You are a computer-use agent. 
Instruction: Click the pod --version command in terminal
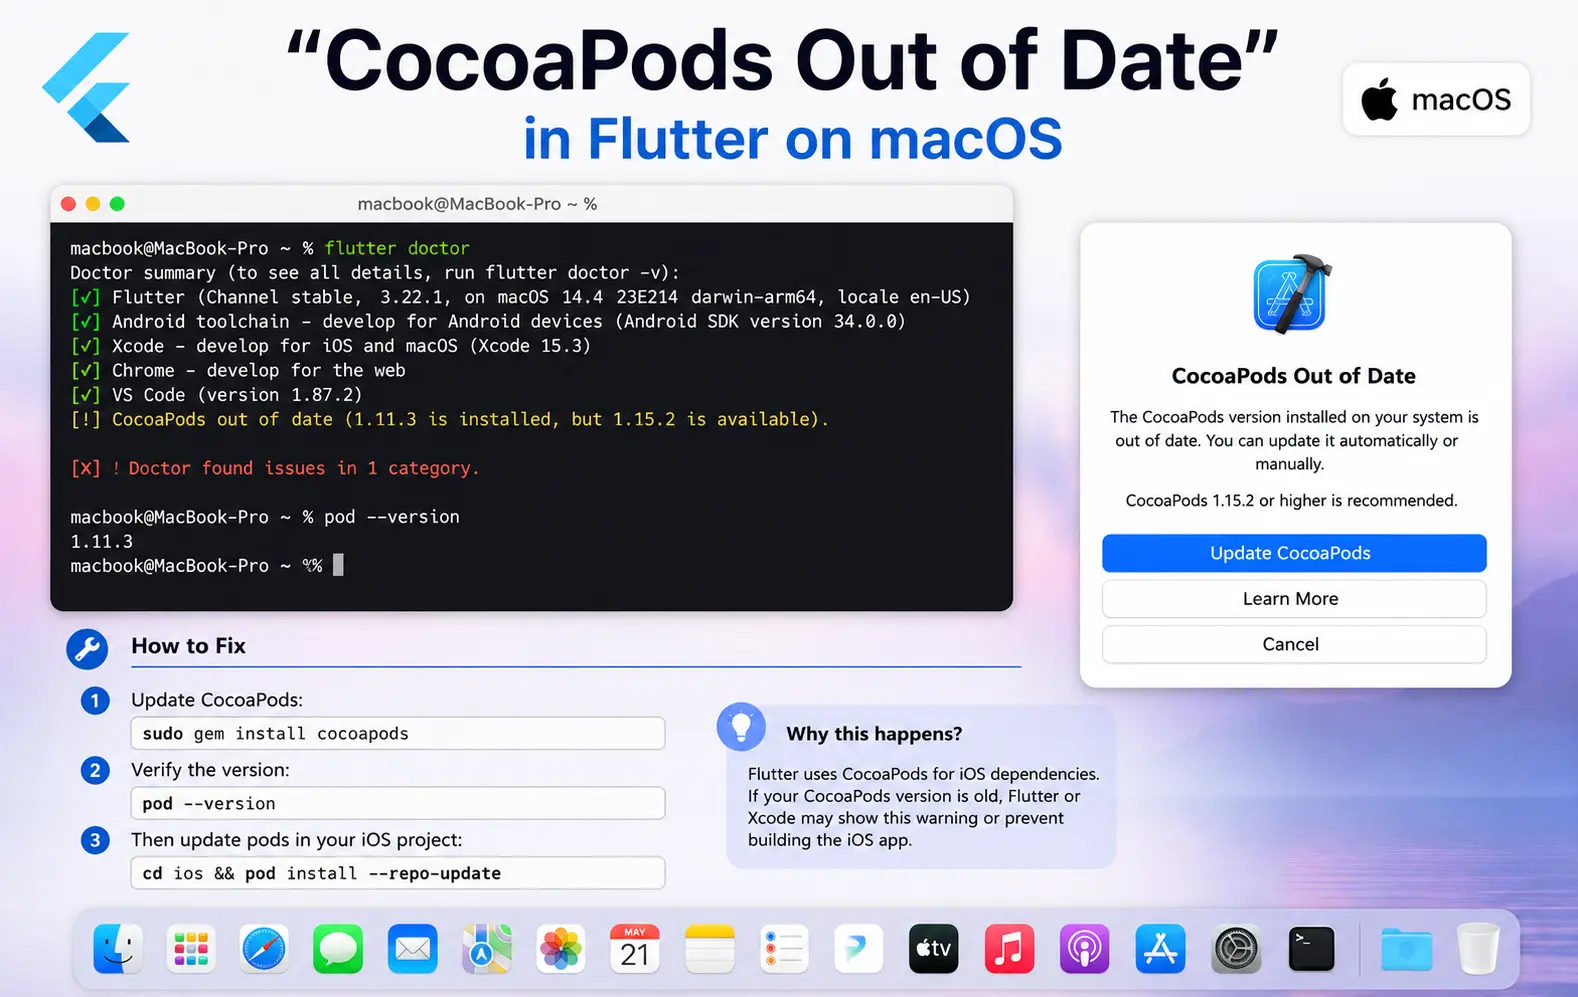(x=392, y=517)
